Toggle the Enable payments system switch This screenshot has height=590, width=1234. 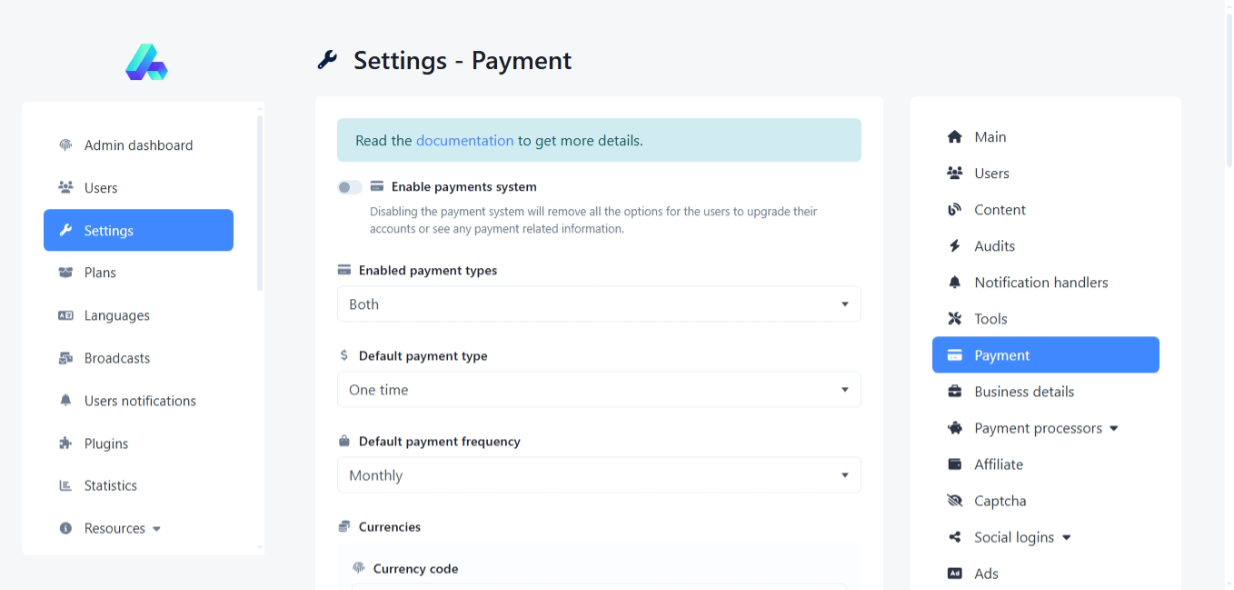(350, 187)
